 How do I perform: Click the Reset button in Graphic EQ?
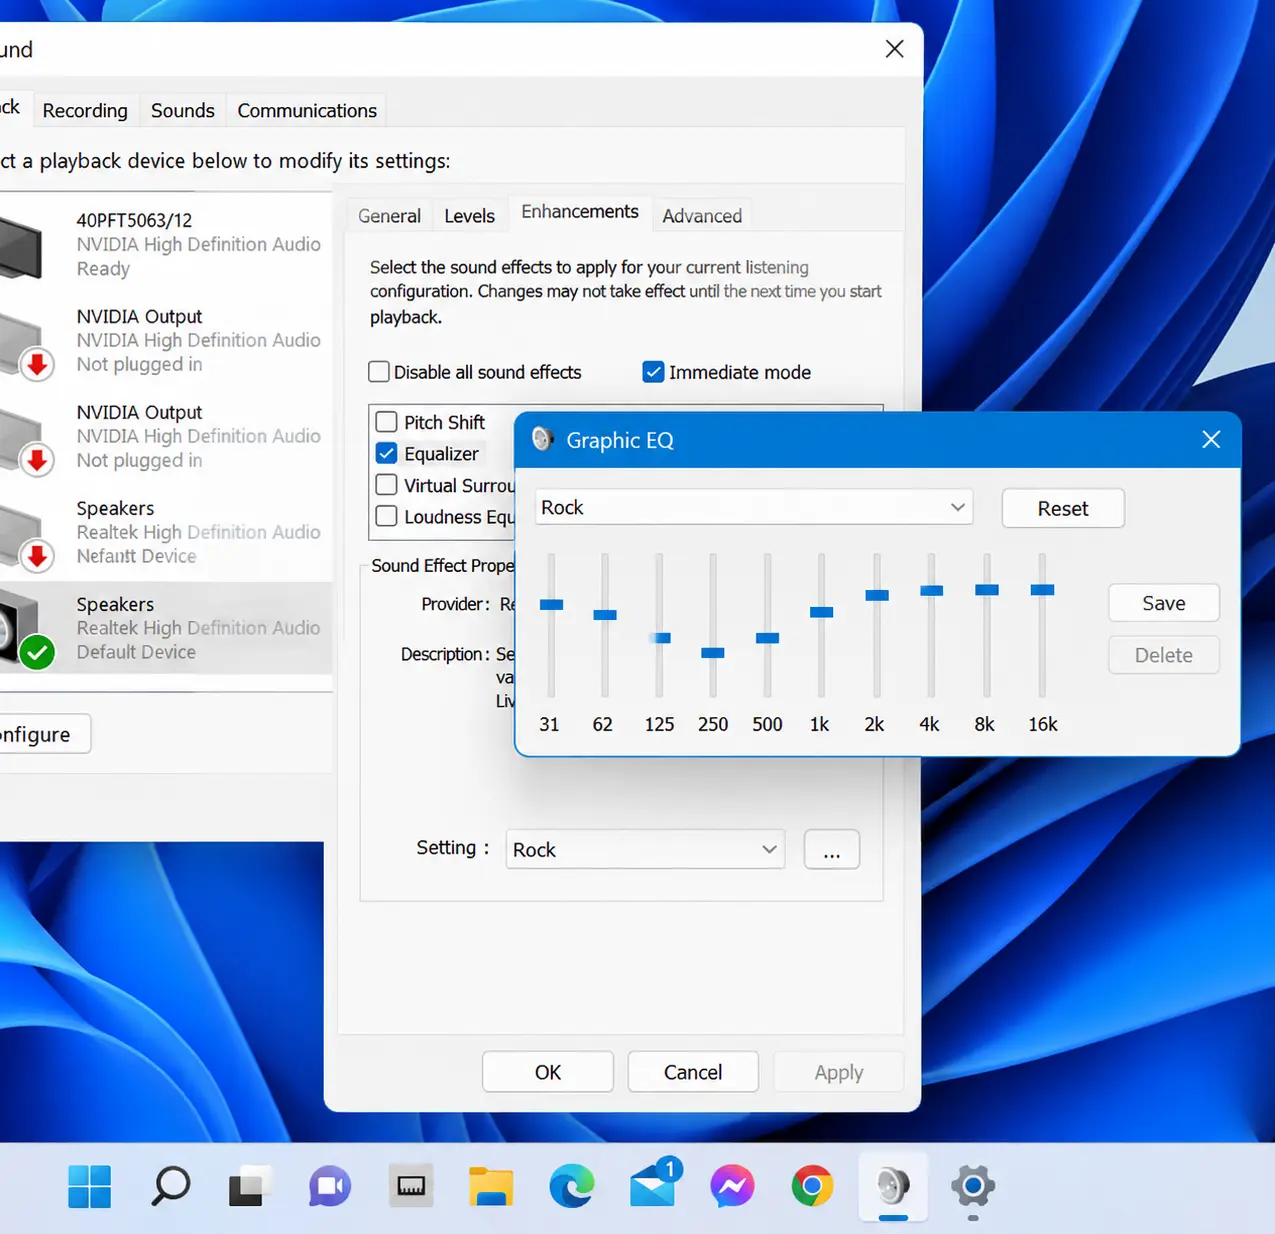click(1063, 508)
